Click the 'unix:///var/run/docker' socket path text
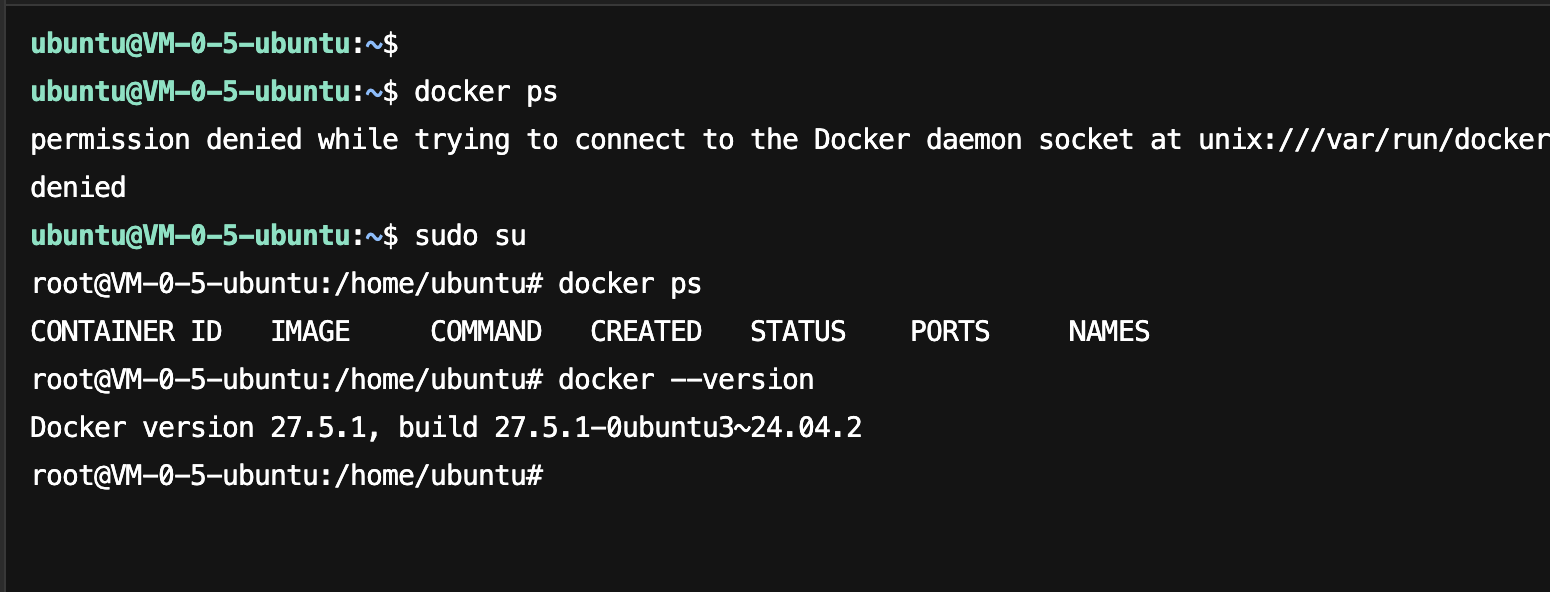Image resolution: width=1550 pixels, height=592 pixels. 1374,140
